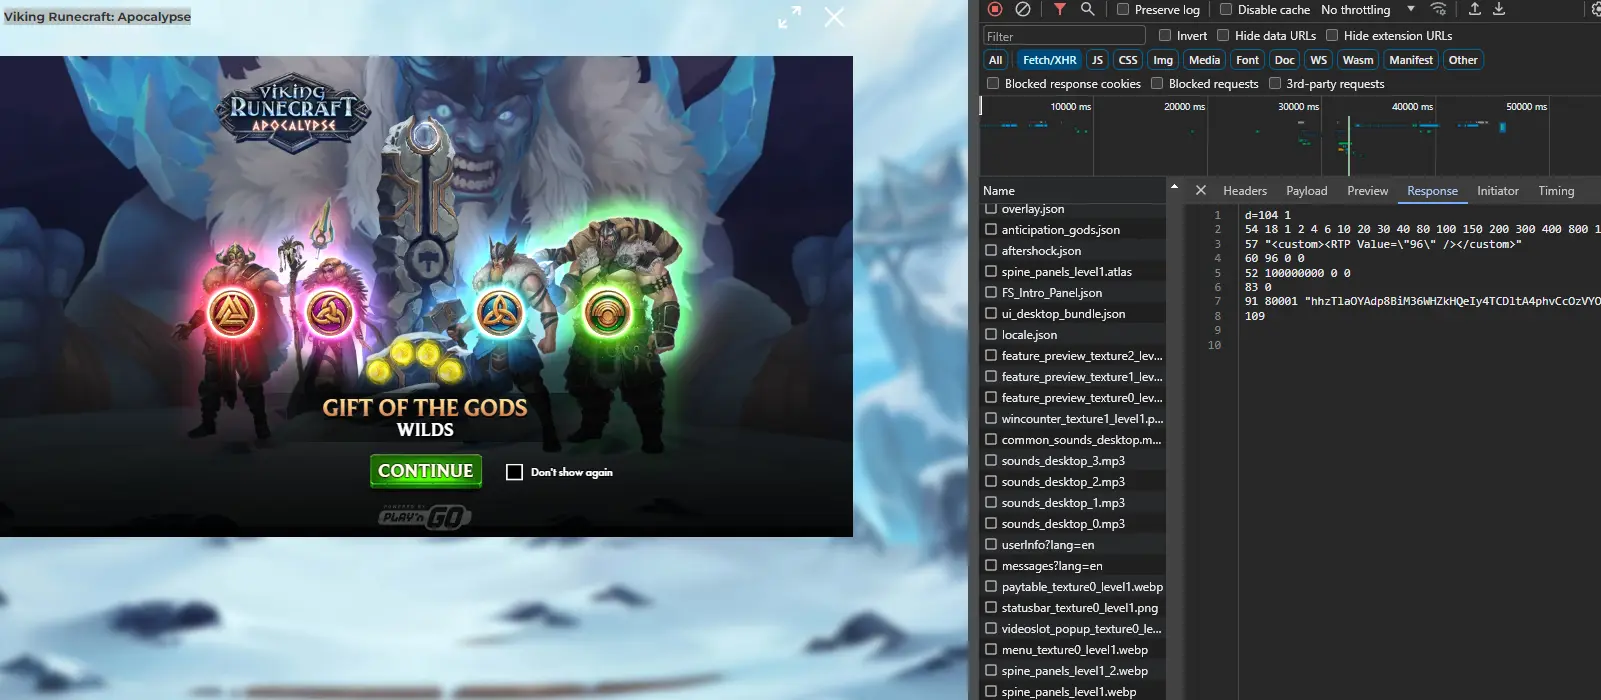
Task: Open network conditions via the wifi-gear icon
Action: point(1438,9)
